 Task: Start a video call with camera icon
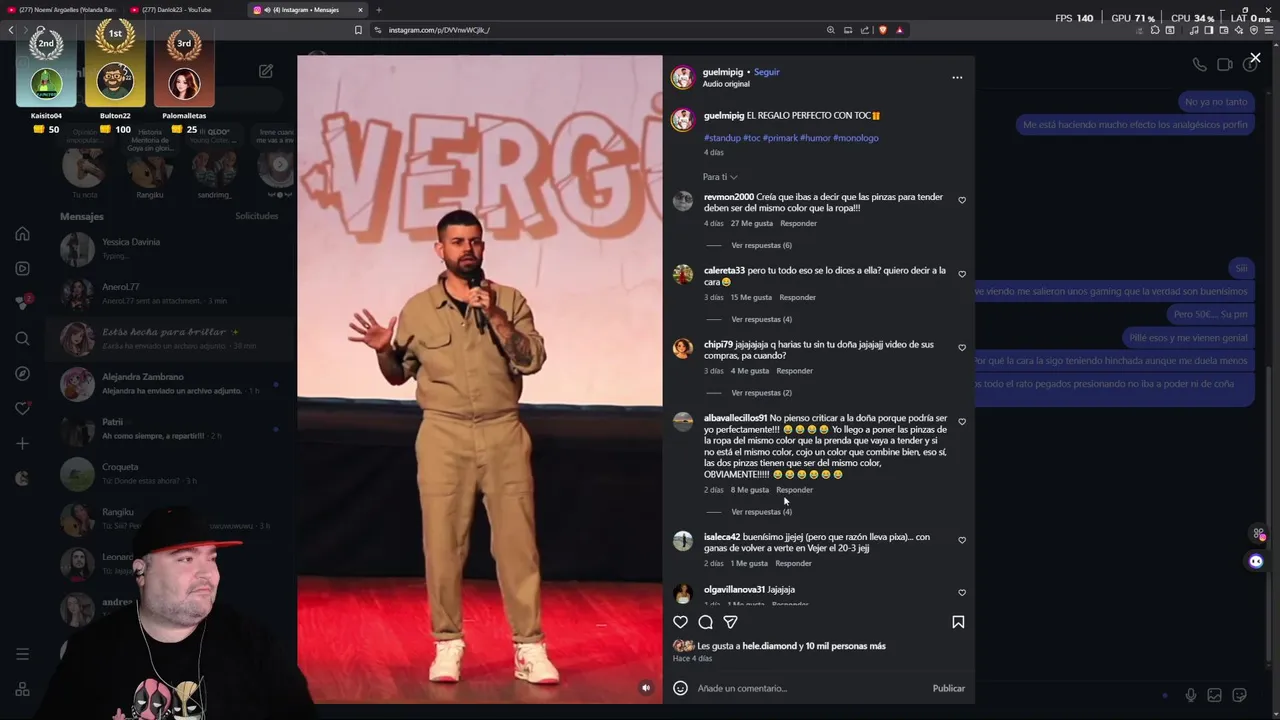pyautogui.click(x=1225, y=65)
